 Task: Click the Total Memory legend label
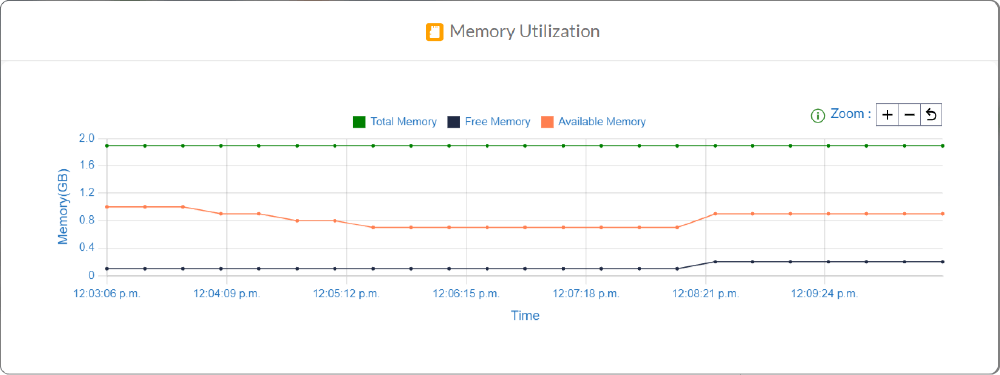pos(403,121)
